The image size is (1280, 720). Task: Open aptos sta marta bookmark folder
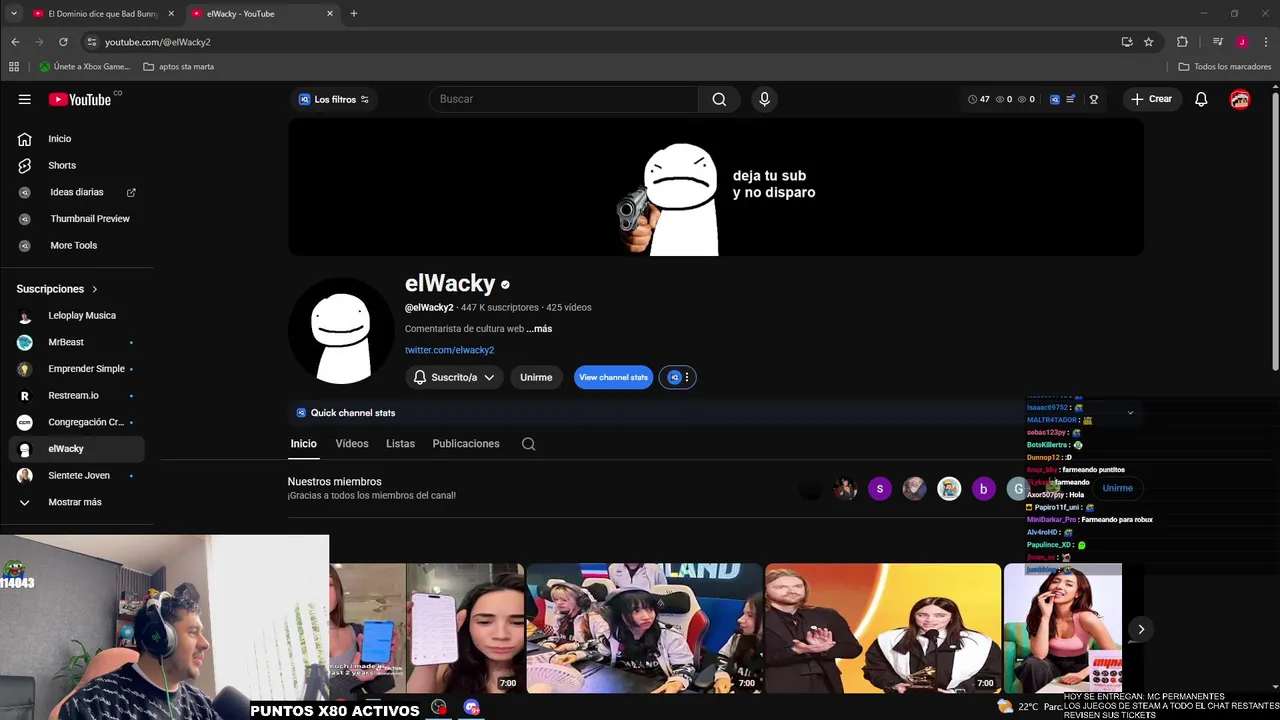tap(179, 67)
